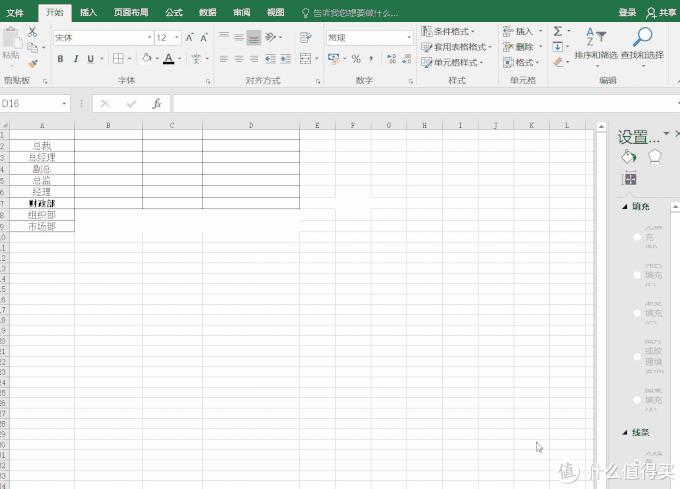
Task: Switch to Page Layout (页面布局) tab
Action: pyautogui.click(x=131, y=13)
